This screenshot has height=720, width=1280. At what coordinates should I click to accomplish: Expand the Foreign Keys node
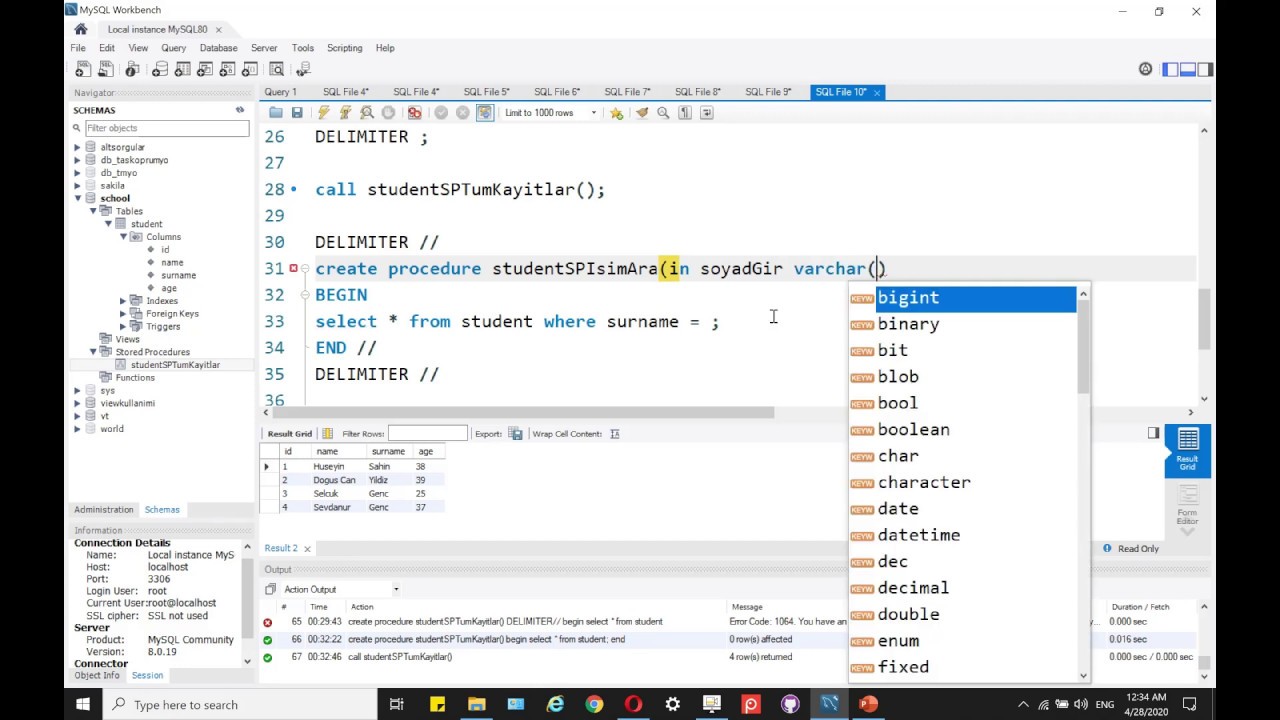(124, 314)
